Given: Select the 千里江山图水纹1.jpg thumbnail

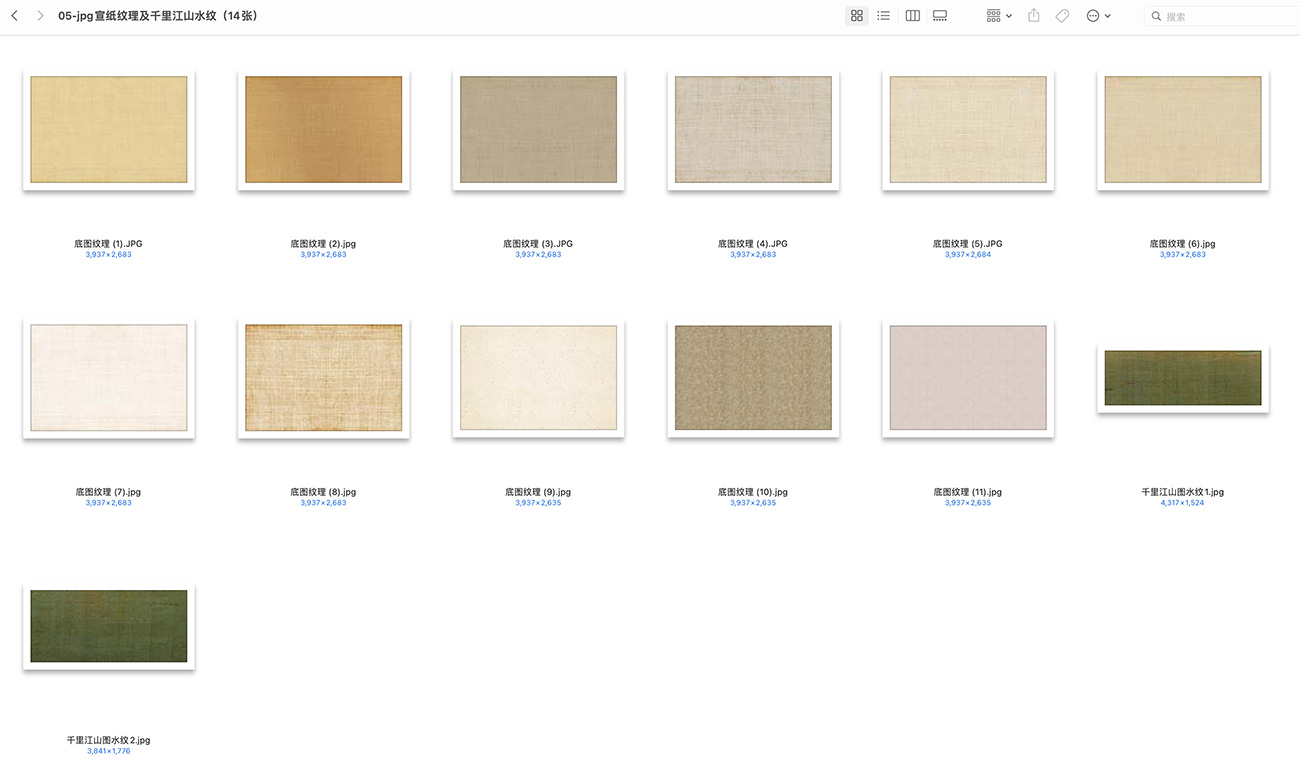Looking at the screenshot, I should pyautogui.click(x=1183, y=378).
